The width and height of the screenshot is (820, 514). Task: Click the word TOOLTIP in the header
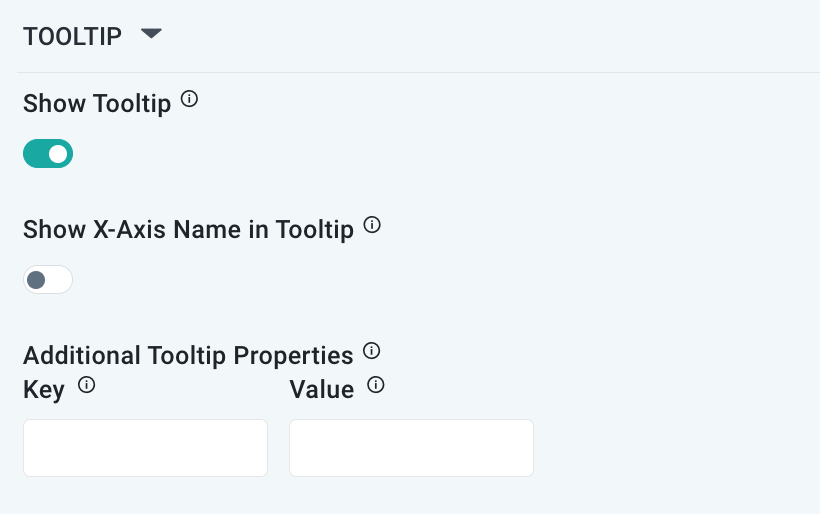click(72, 37)
